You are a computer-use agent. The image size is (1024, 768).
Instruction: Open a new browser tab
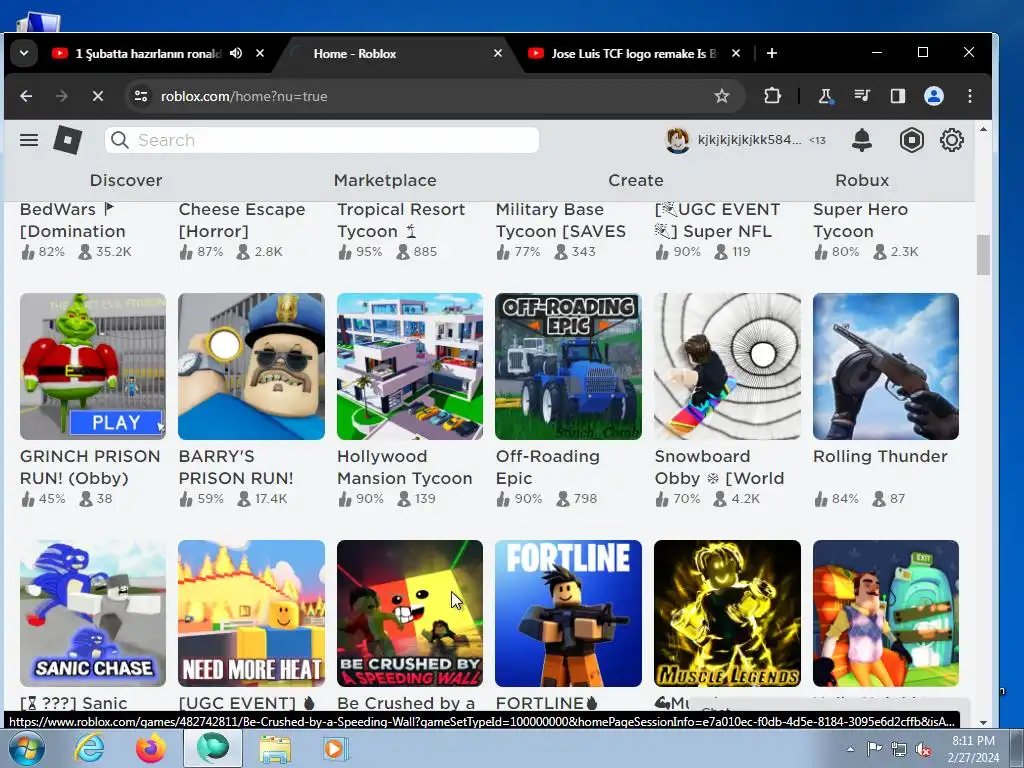pyautogui.click(x=772, y=53)
